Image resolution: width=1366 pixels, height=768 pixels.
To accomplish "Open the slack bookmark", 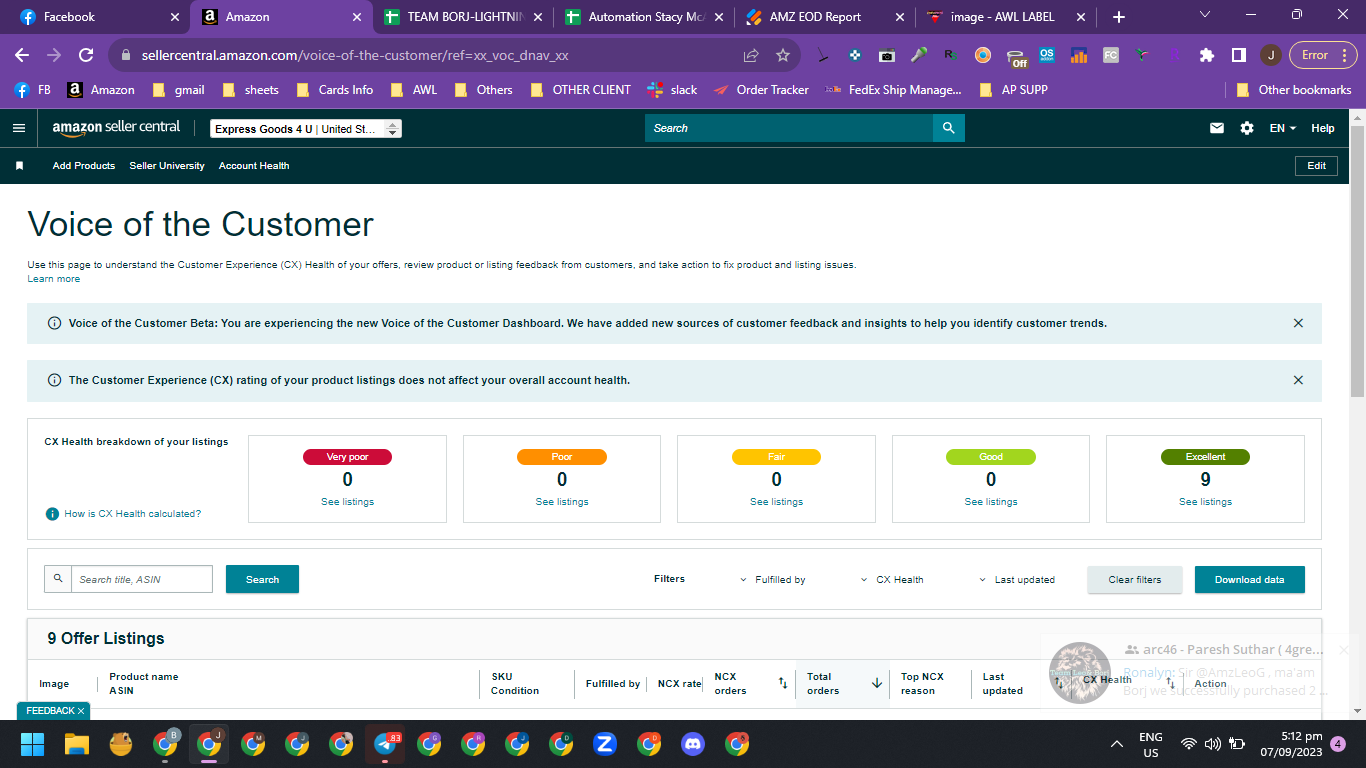I will point(672,90).
